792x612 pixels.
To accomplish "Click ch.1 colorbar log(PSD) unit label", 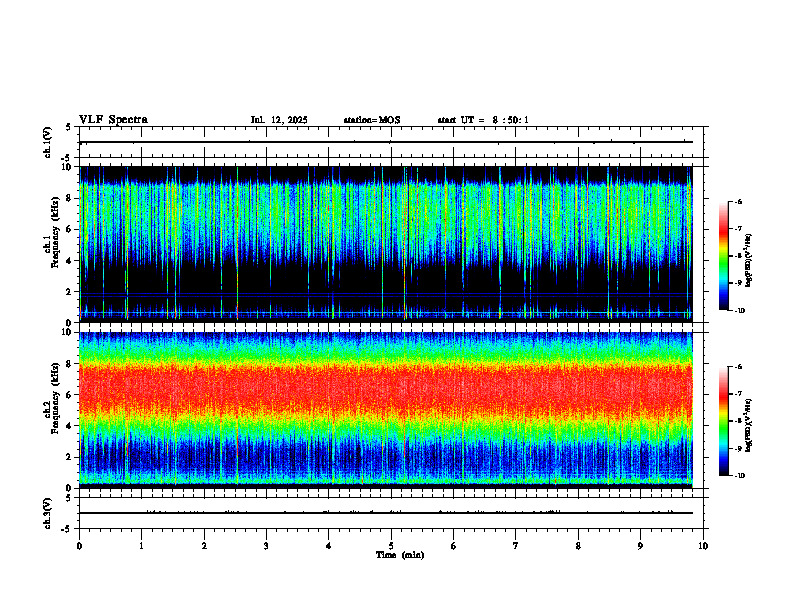I will click(x=749, y=261).
